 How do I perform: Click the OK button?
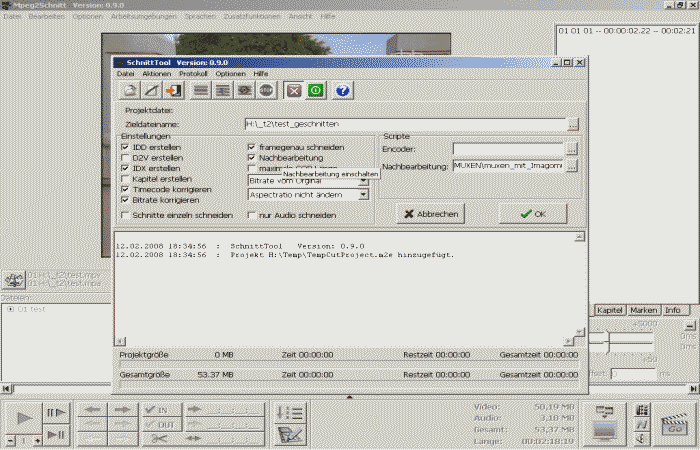[532, 214]
